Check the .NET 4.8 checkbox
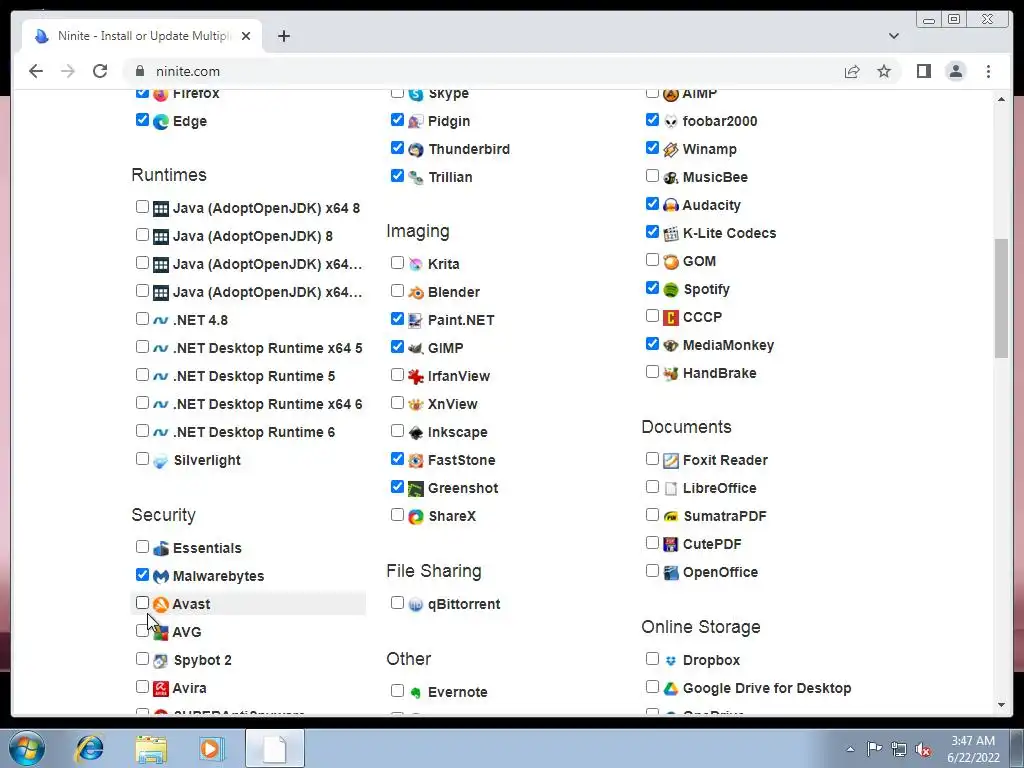 tap(142, 319)
